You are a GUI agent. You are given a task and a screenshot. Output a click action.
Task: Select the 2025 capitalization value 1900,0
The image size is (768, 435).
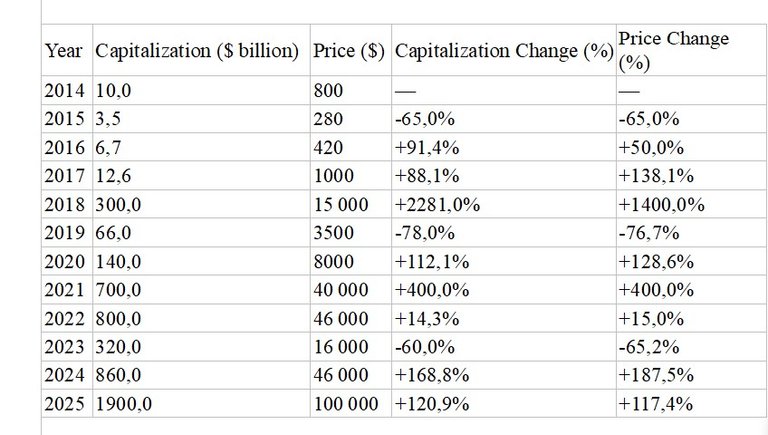tap(201, 404)
